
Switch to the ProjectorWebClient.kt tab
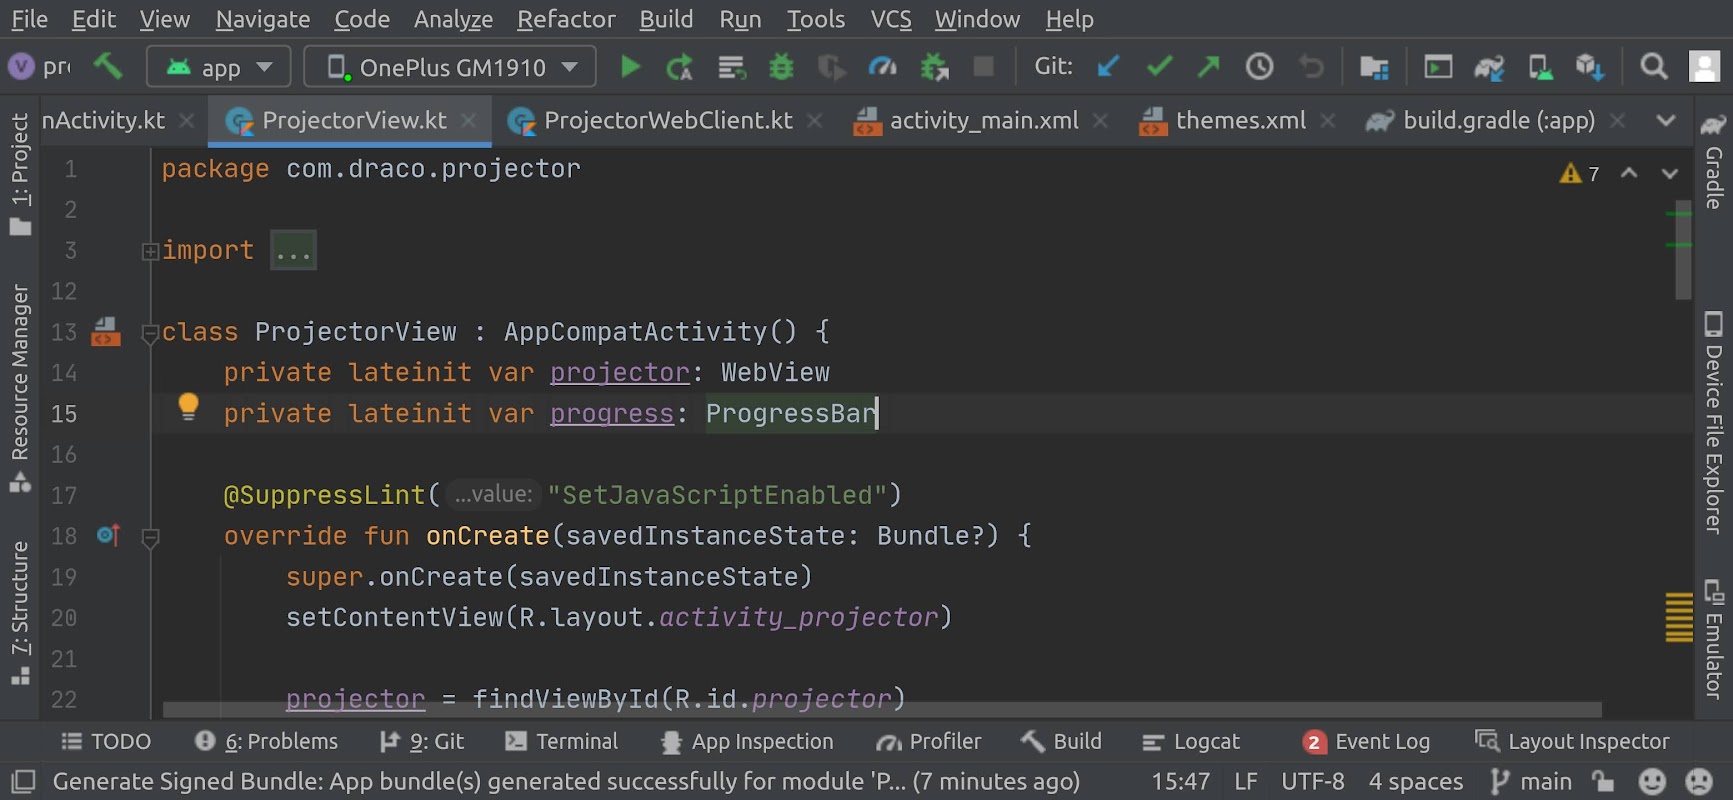tap(667, 121)
